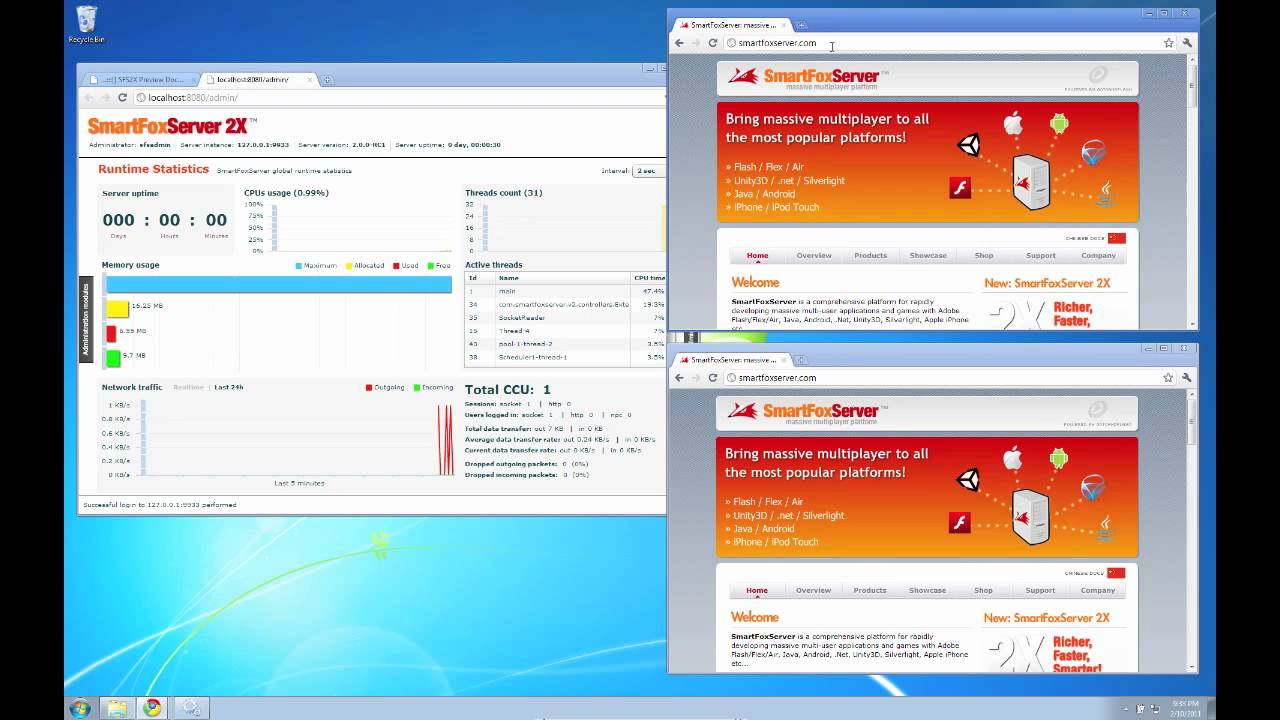
Task: Open the Recycle Bin desktop icon
Action: [x=86, y=24]
